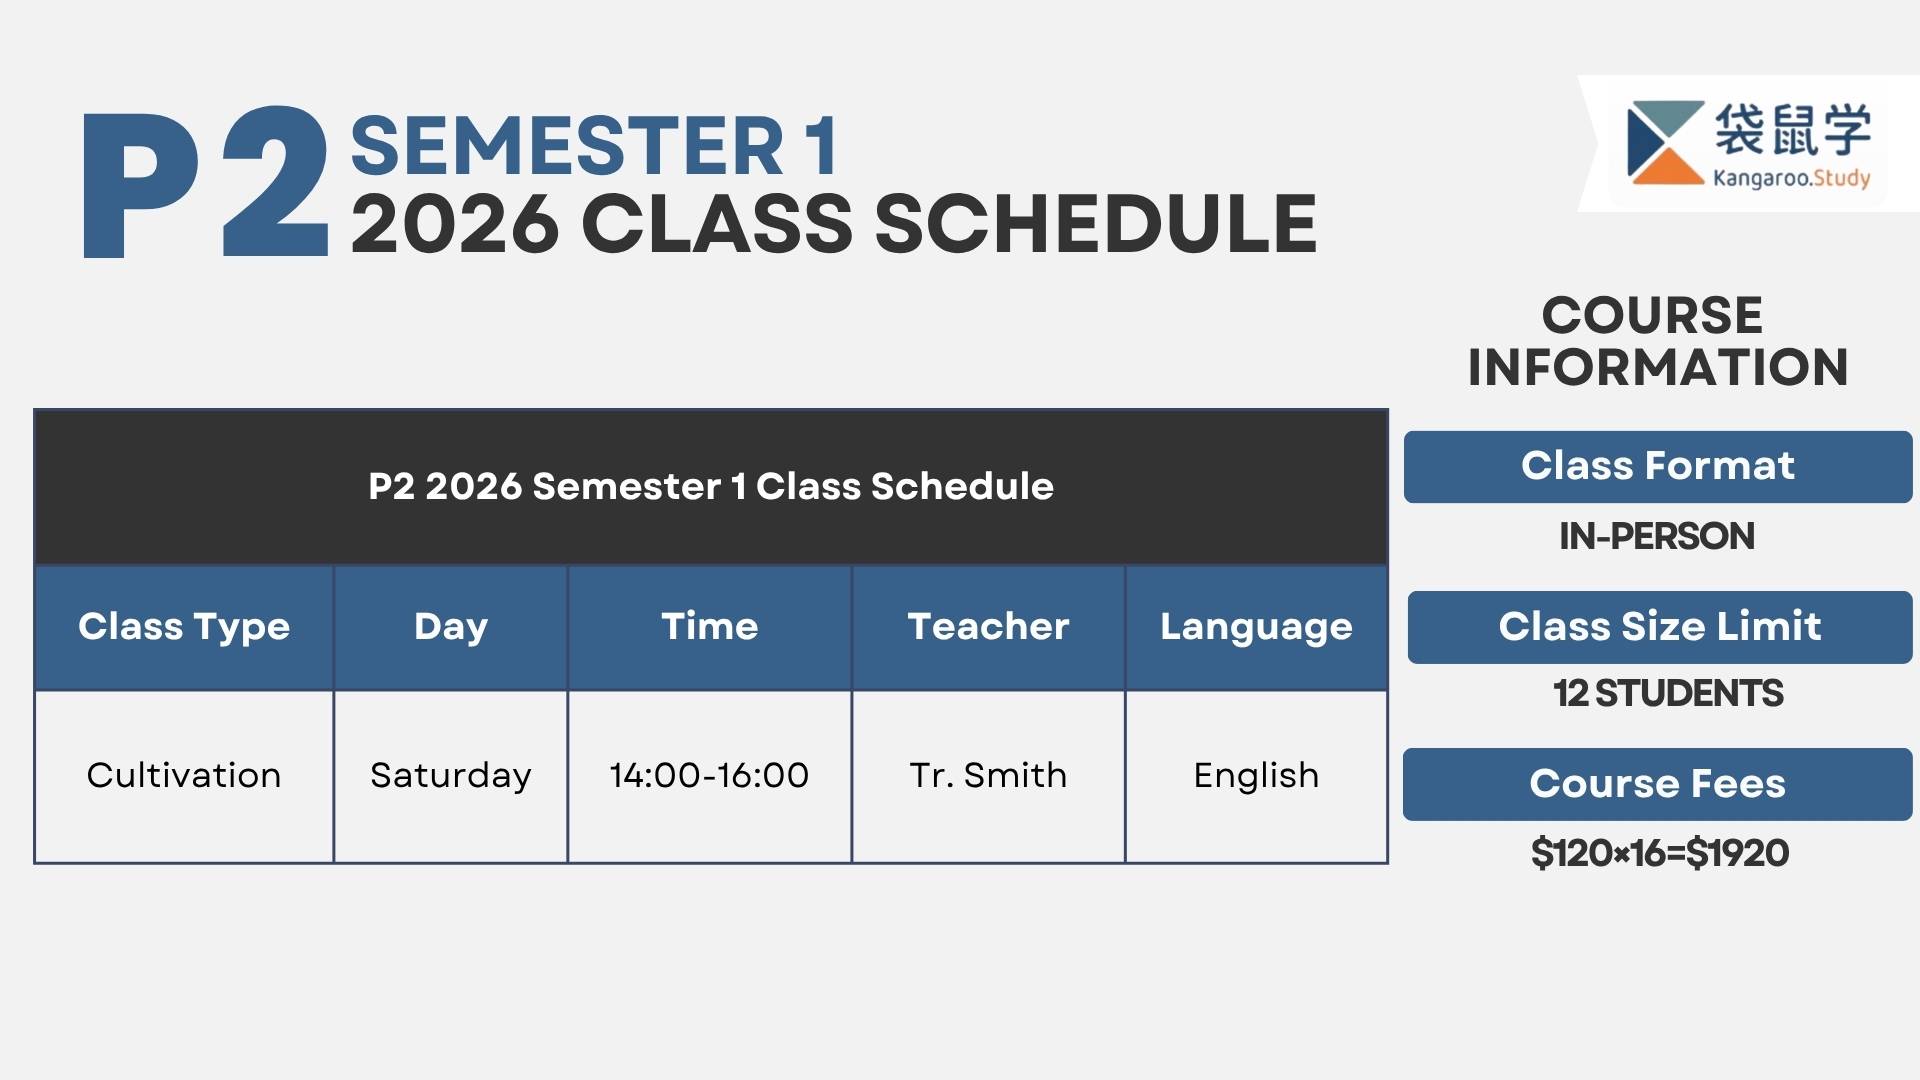Select the Class Format label
The image size is (1920, 1080).
[1657, 466]
